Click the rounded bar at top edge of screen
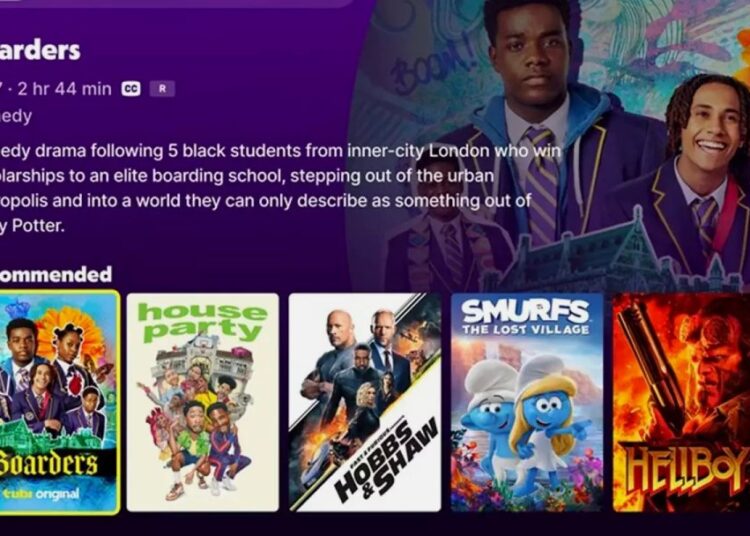 coord(179,3)
